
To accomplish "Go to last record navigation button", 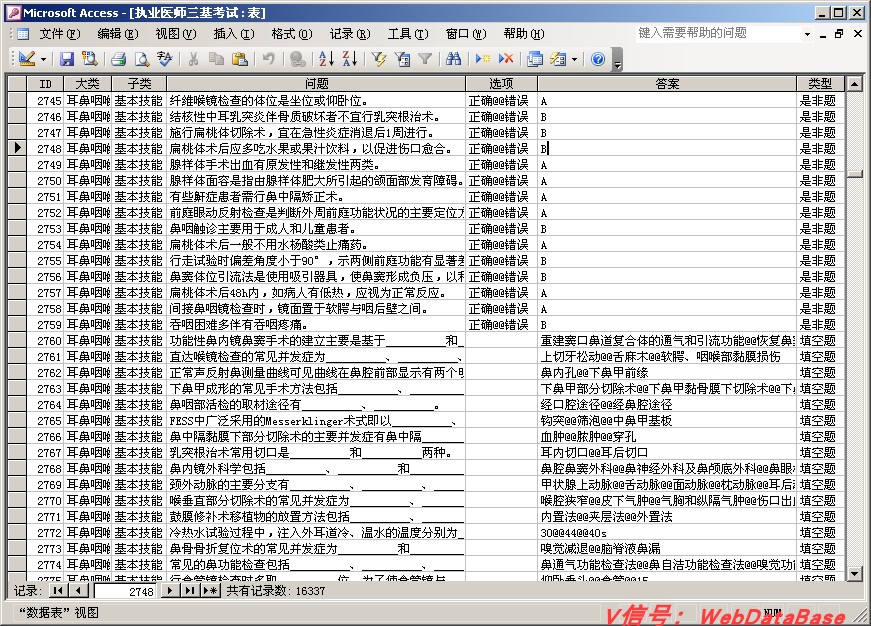I will pos(189,590).
